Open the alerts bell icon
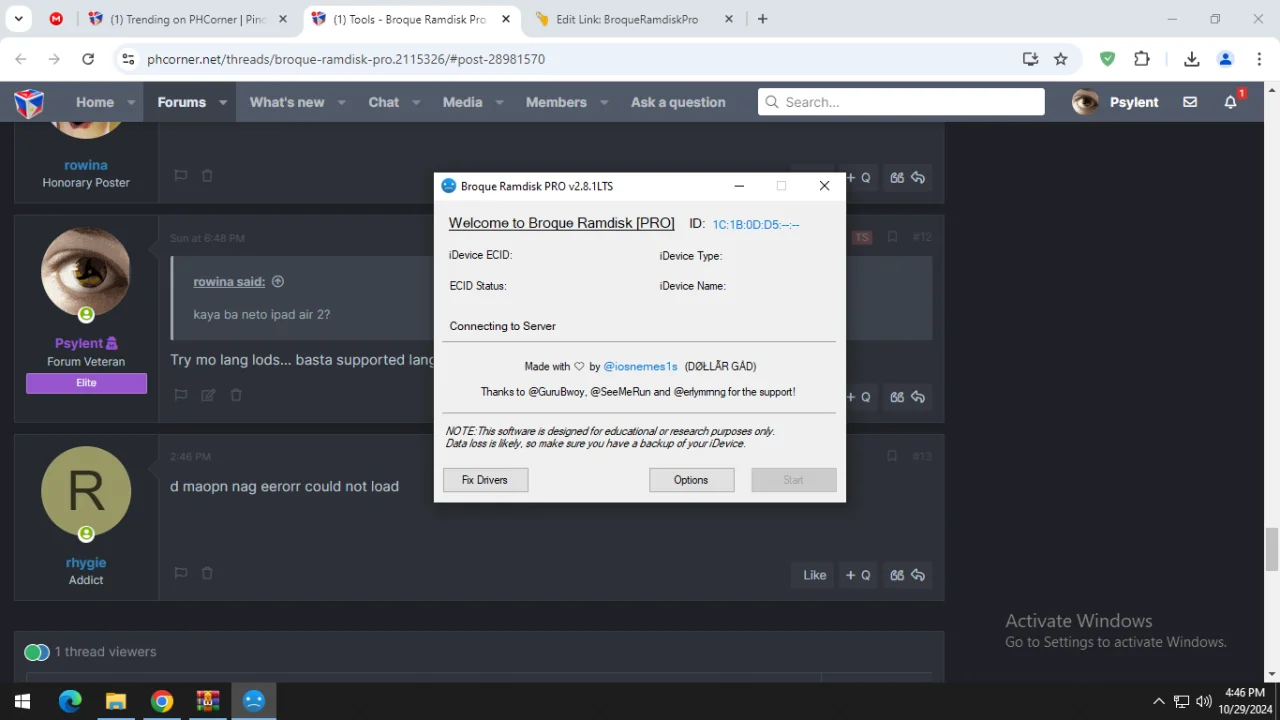This screenshot has width=1280, height=720. pos(1231,102)
